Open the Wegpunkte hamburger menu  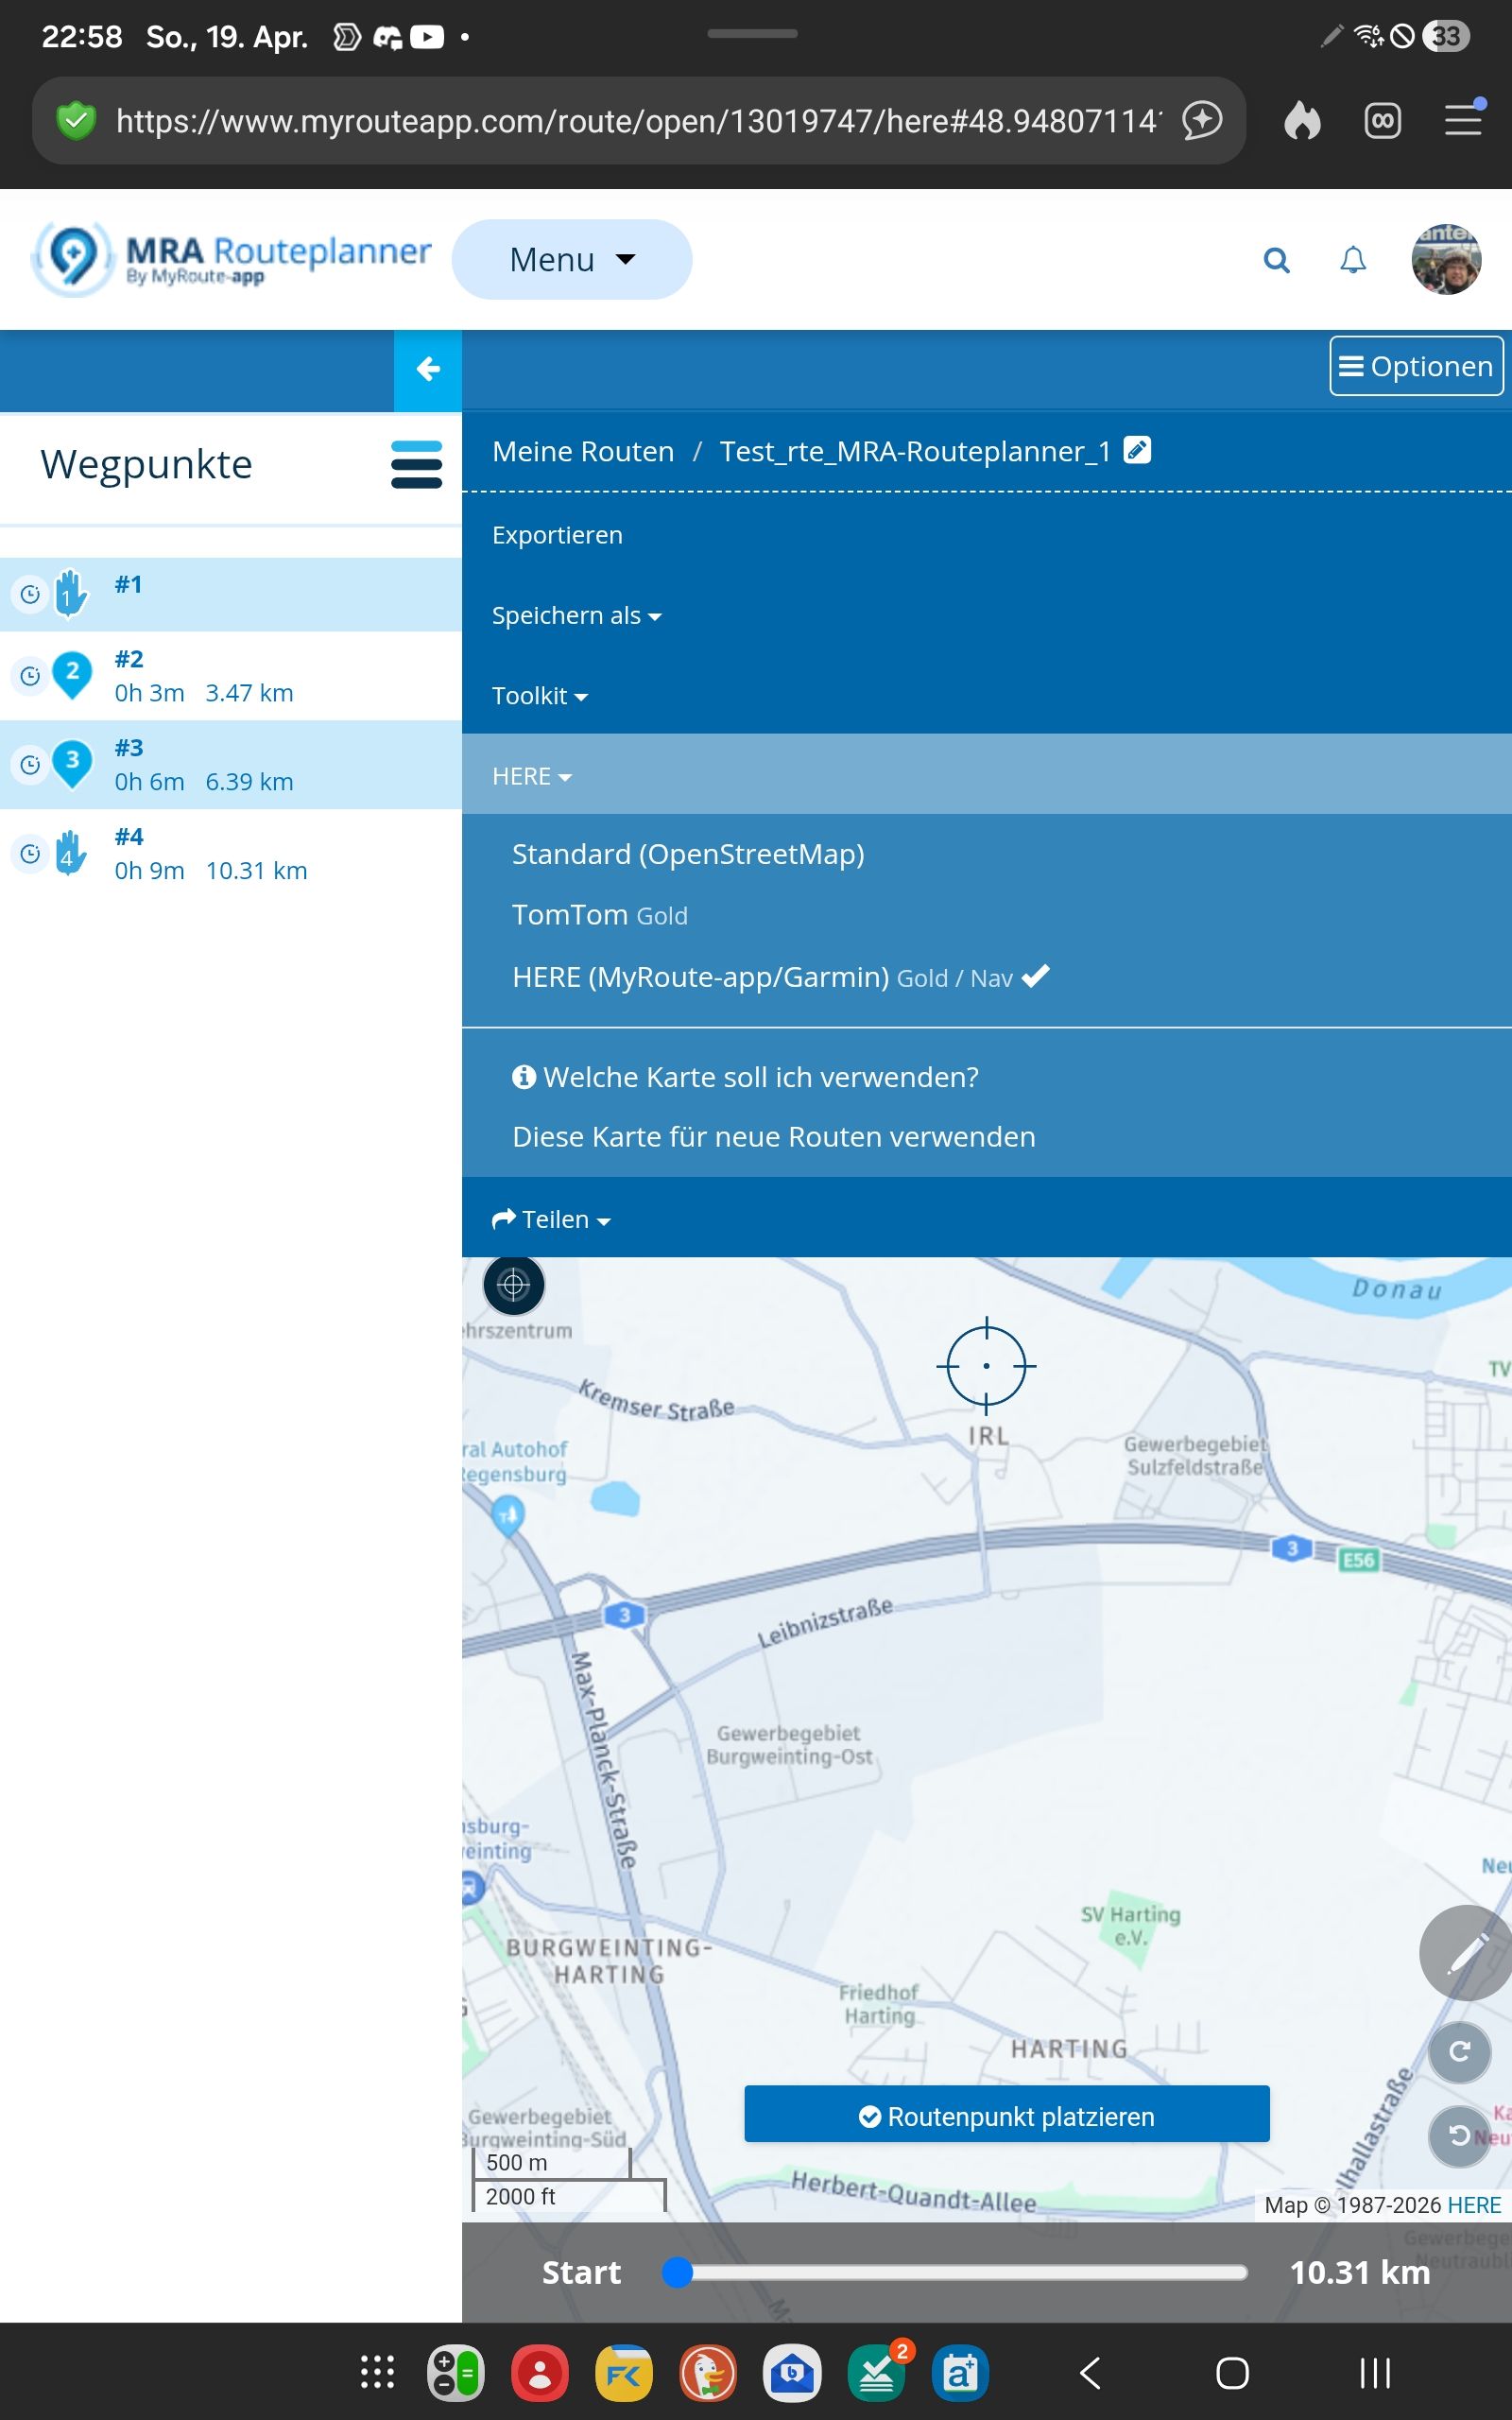416,465
